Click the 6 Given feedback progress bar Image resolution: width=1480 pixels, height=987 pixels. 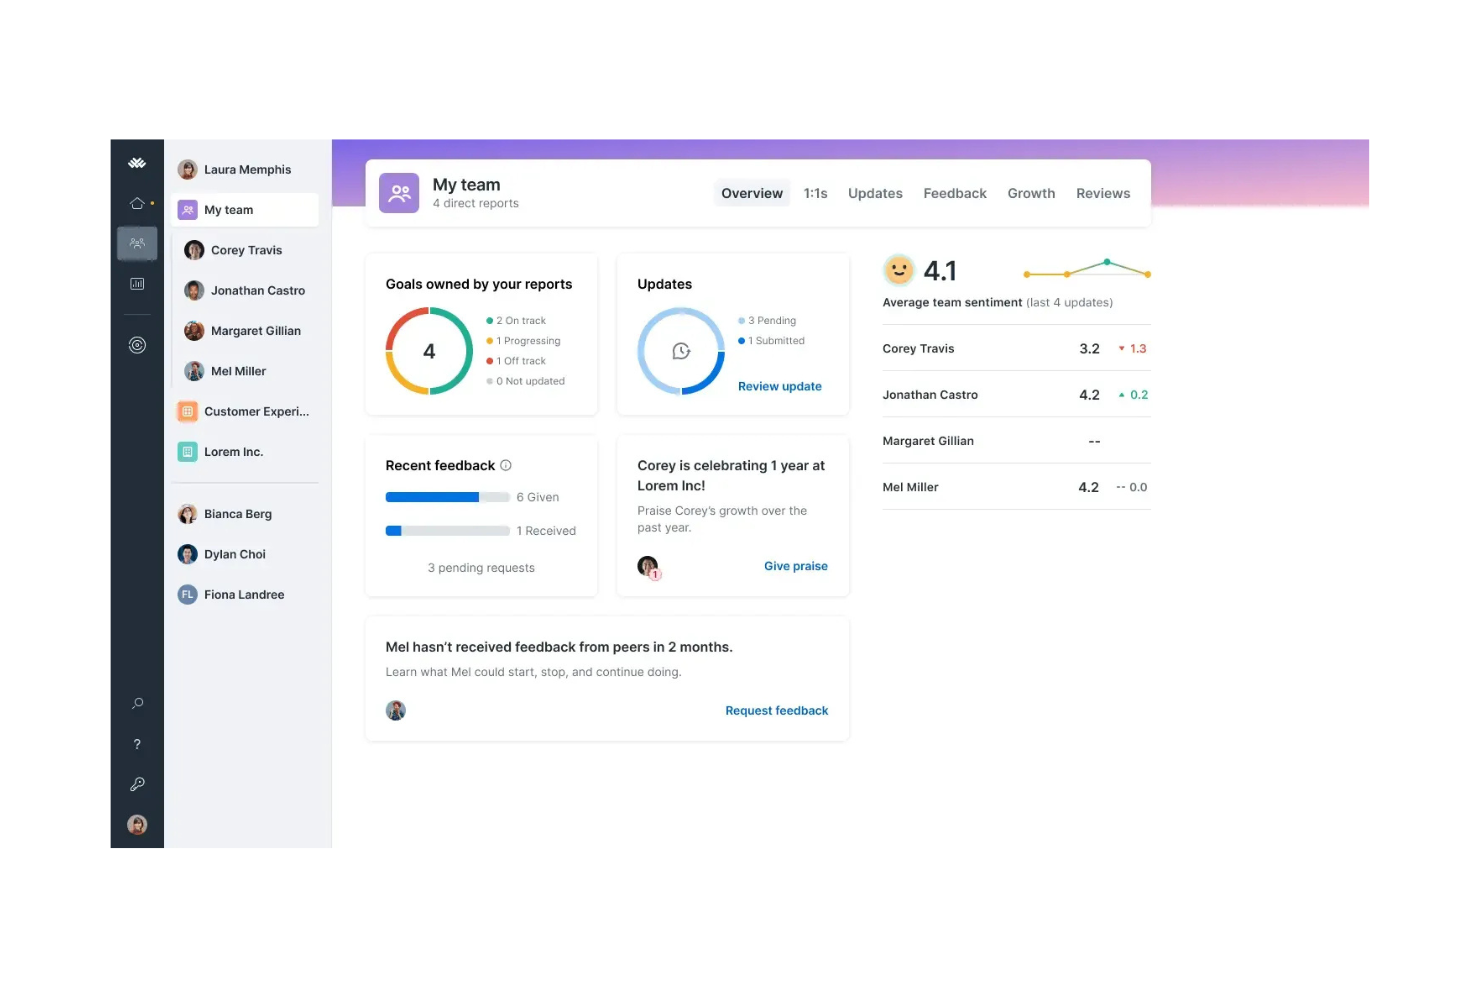pyautogui.click(x=447, y=497)
